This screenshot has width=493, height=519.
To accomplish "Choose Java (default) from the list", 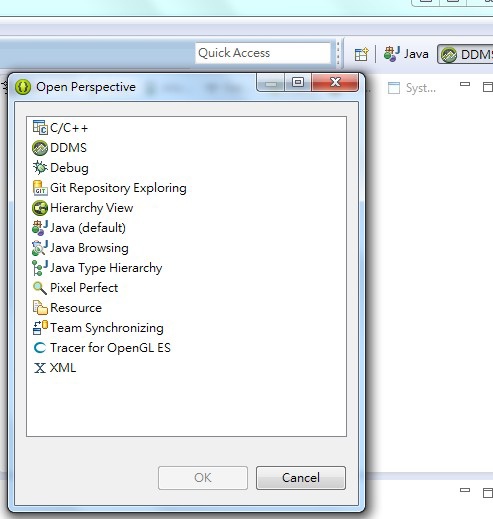I will (88, 228).
